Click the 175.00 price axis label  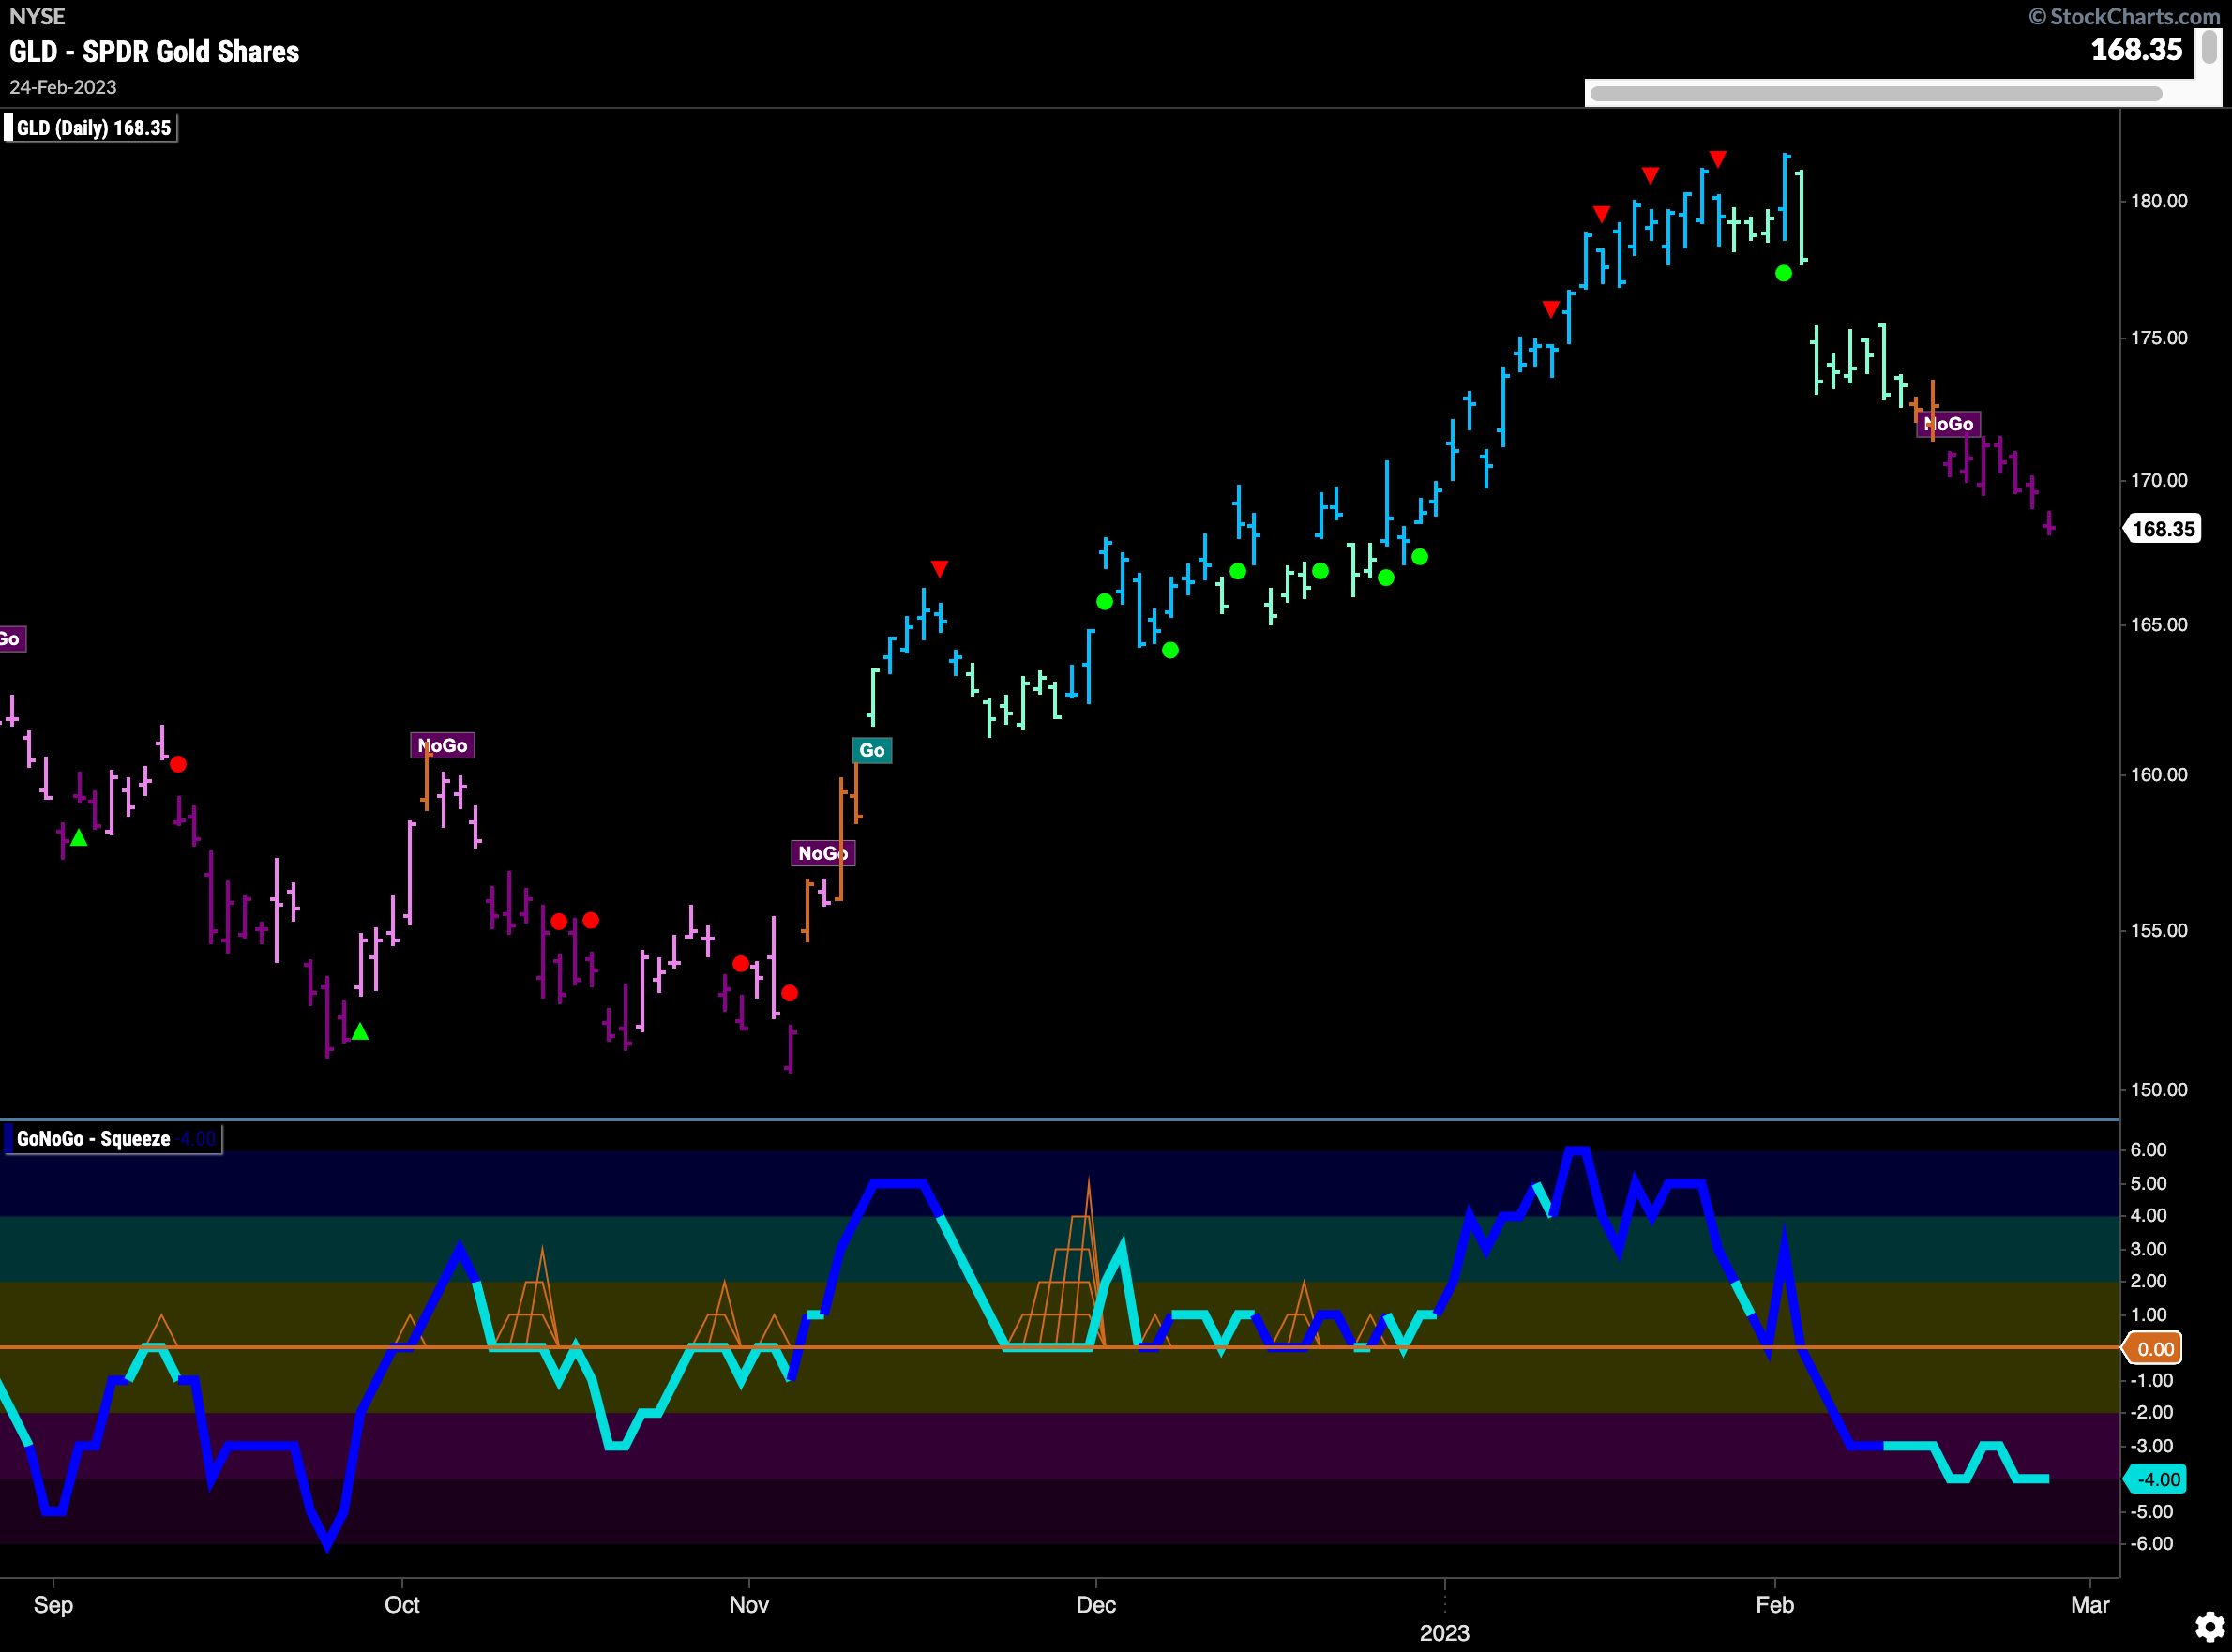point(2159,338)
